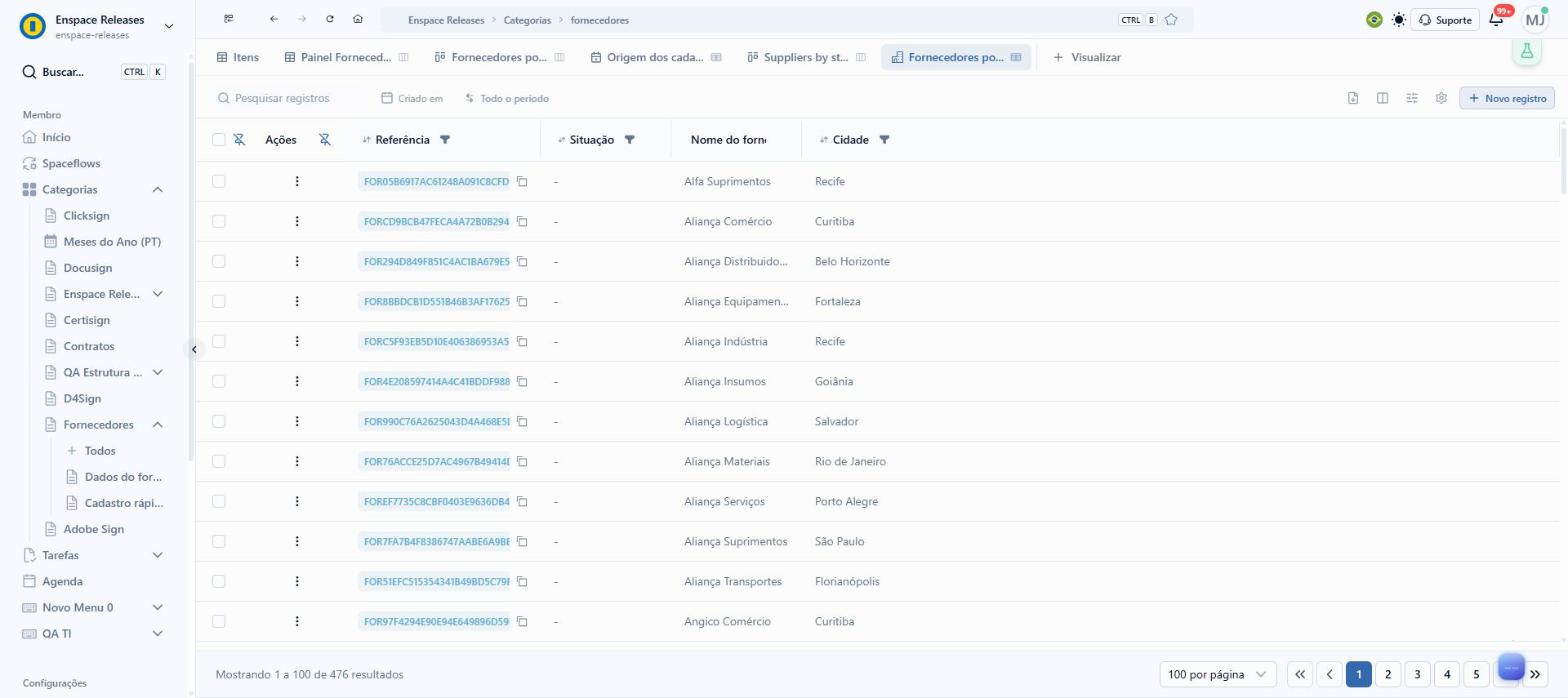1568x698 pixels.
Task: Switch theme using the sun icon
Action: point(1398,19)
